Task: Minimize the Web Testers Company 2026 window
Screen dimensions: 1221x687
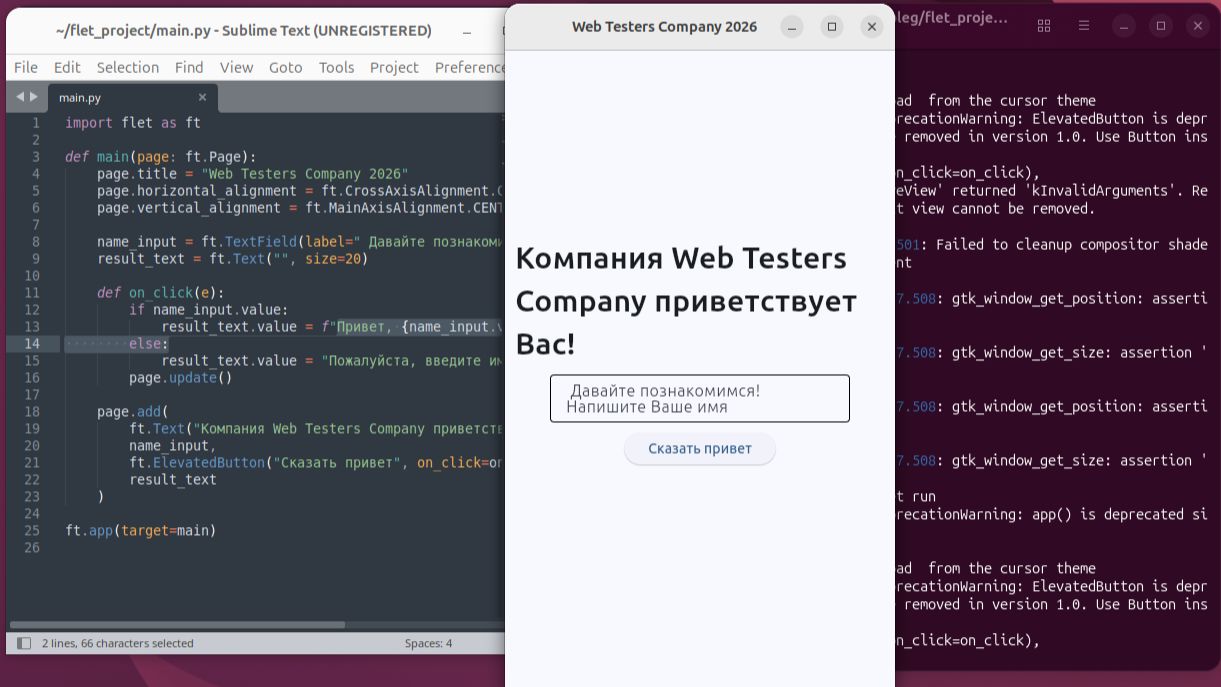Action: (792, 27)
